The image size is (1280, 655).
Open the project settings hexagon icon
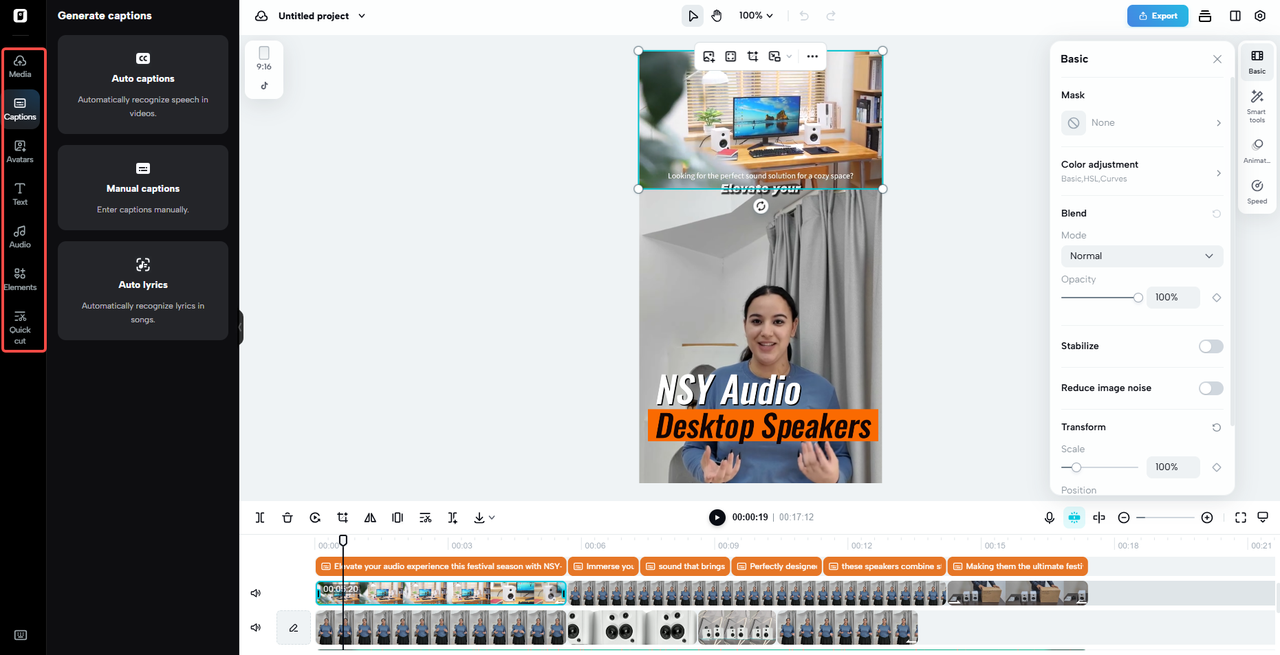point(1259,16)
